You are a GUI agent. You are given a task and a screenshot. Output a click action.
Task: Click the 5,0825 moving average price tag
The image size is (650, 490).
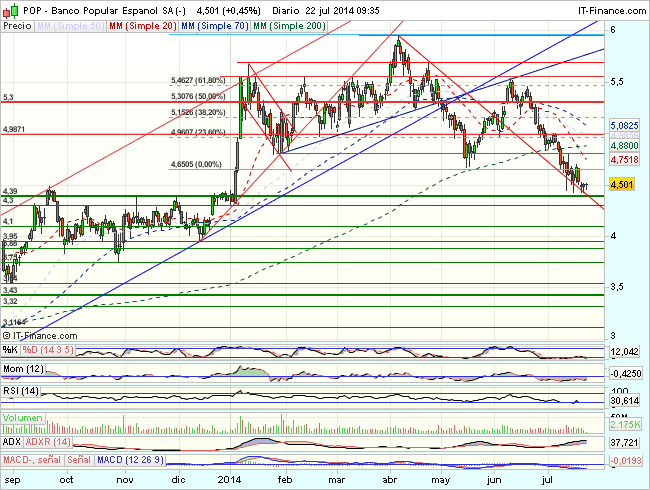pyautogui.click(x=624, y=127)
